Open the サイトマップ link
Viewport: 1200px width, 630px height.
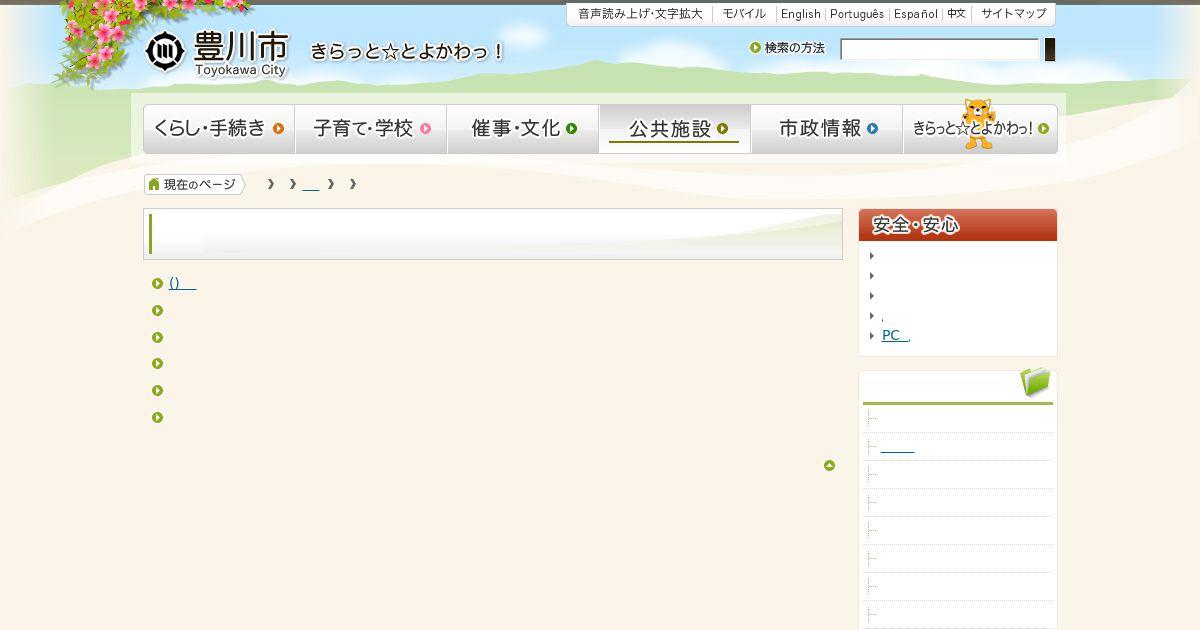point(1014,14)
